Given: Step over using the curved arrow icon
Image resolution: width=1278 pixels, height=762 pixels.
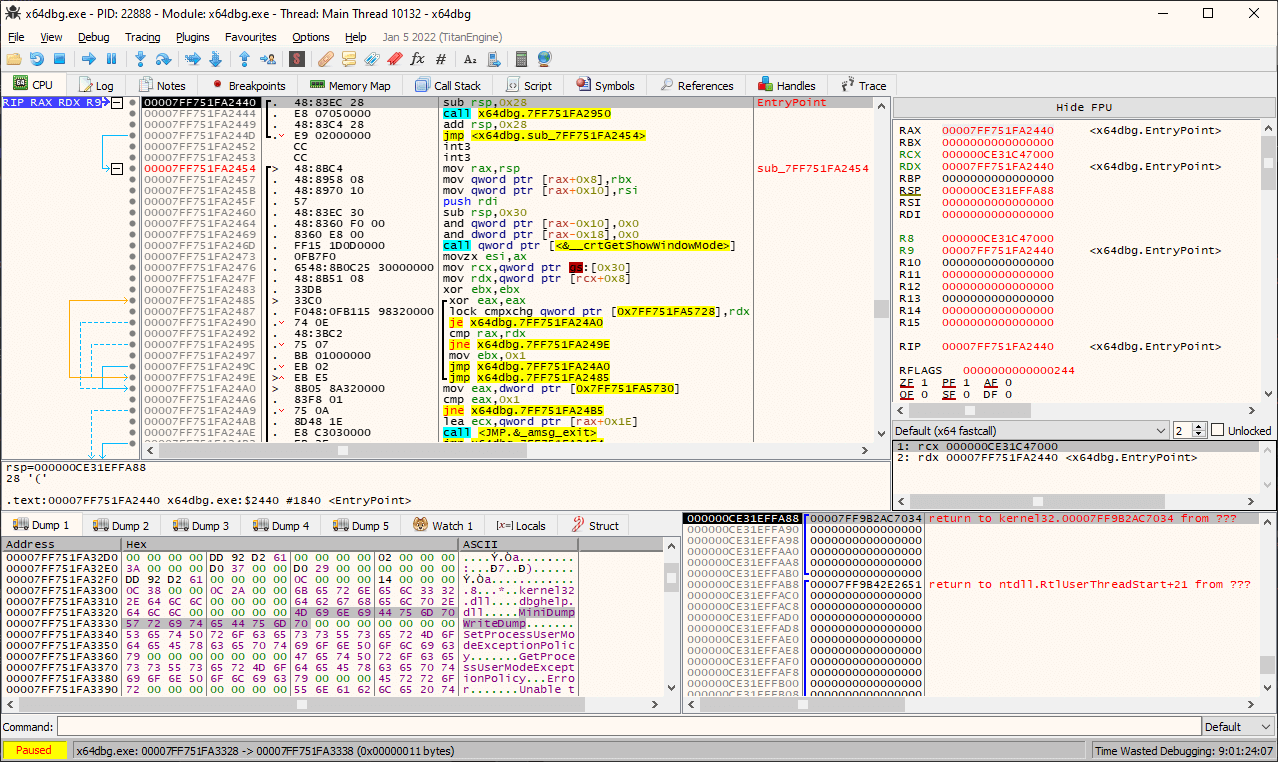Looking at the screenshot, I should (x=163, y=59).
